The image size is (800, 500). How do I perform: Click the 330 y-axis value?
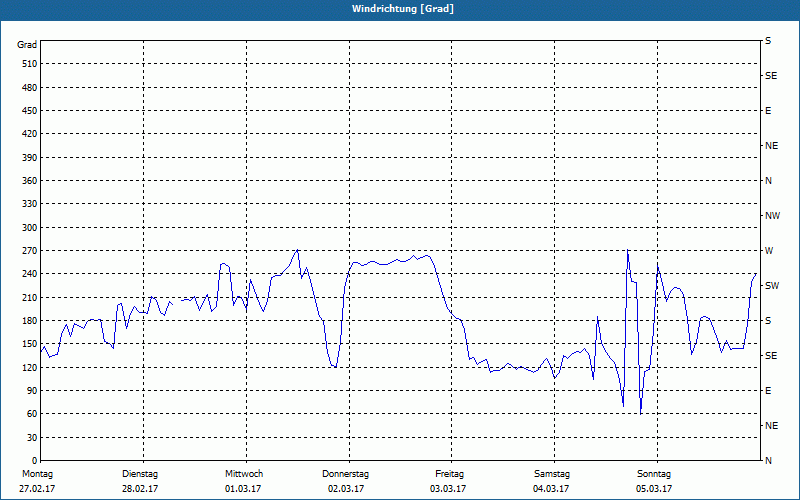pos(30,204)
